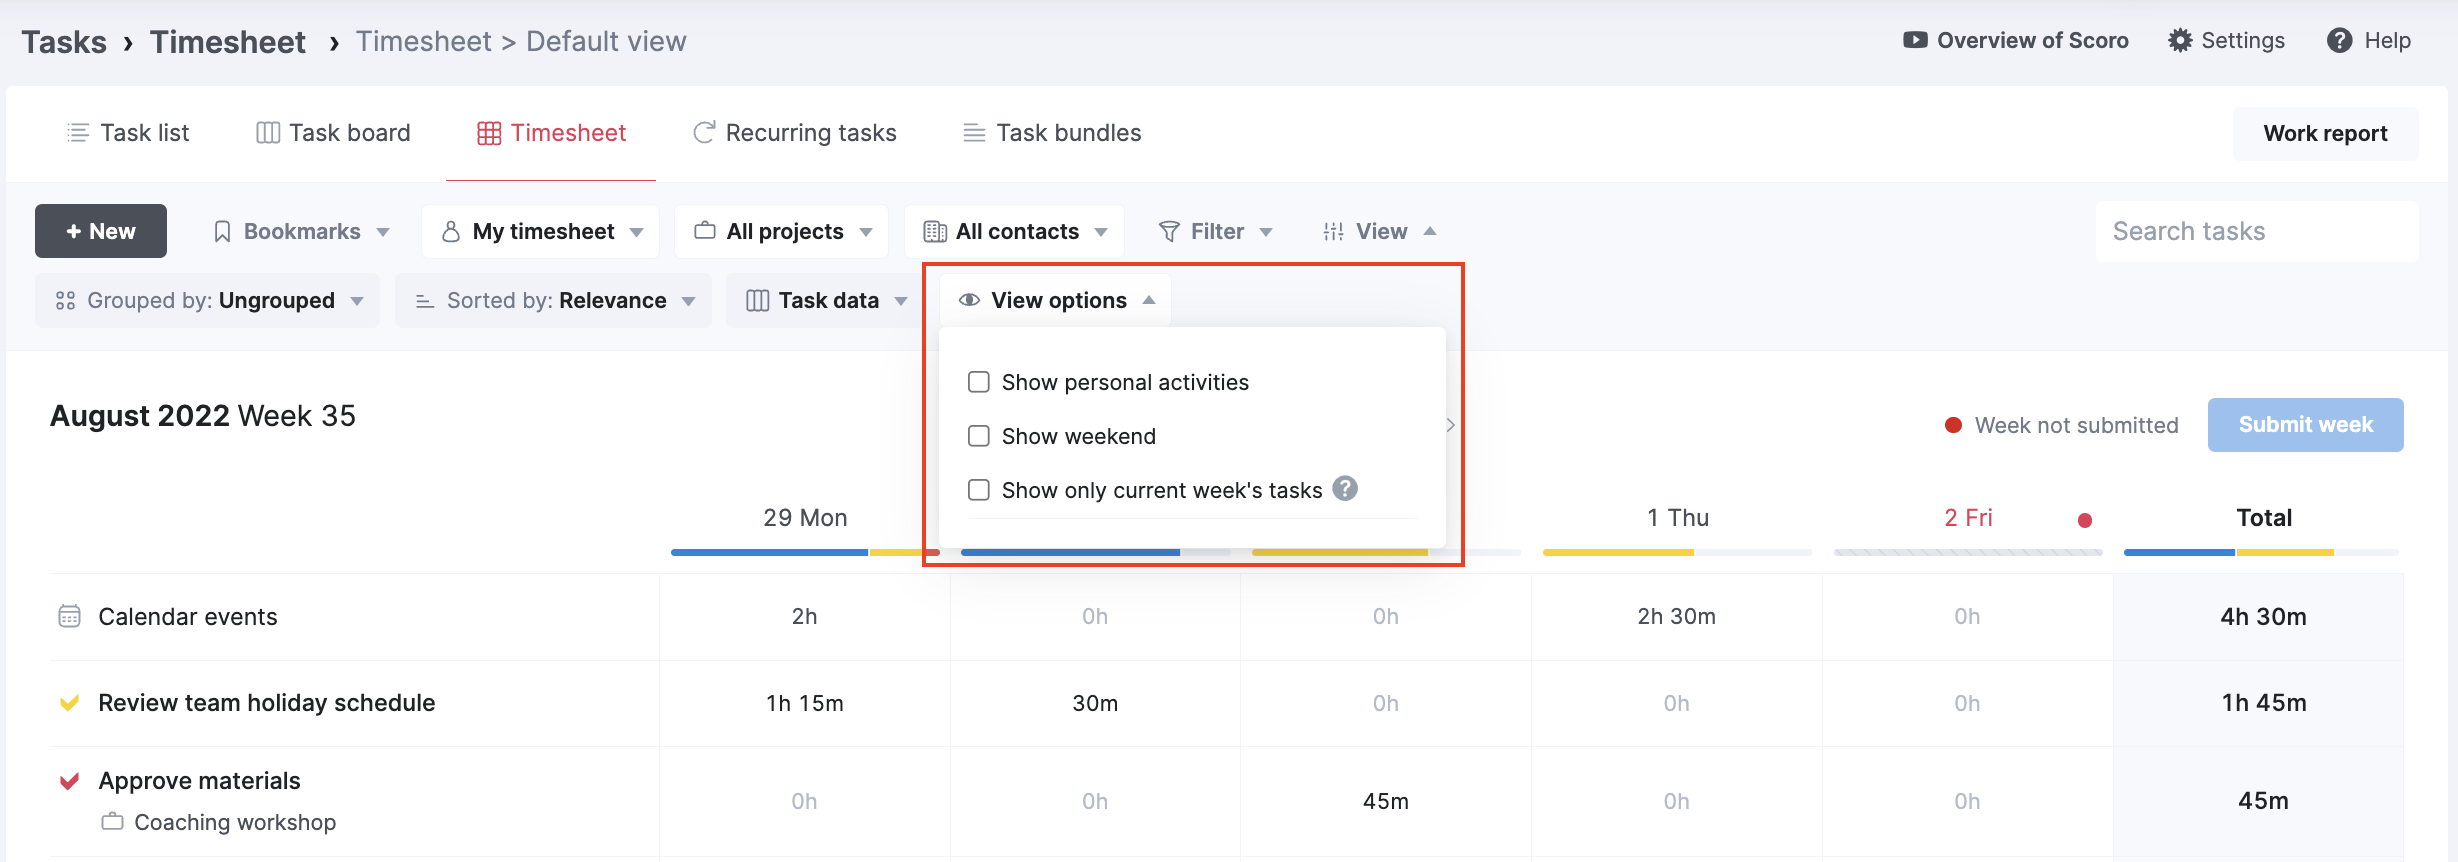Enable Show weekend checkbox
The width and height of the screenshot is (2458, 862).
click(979, 436)
